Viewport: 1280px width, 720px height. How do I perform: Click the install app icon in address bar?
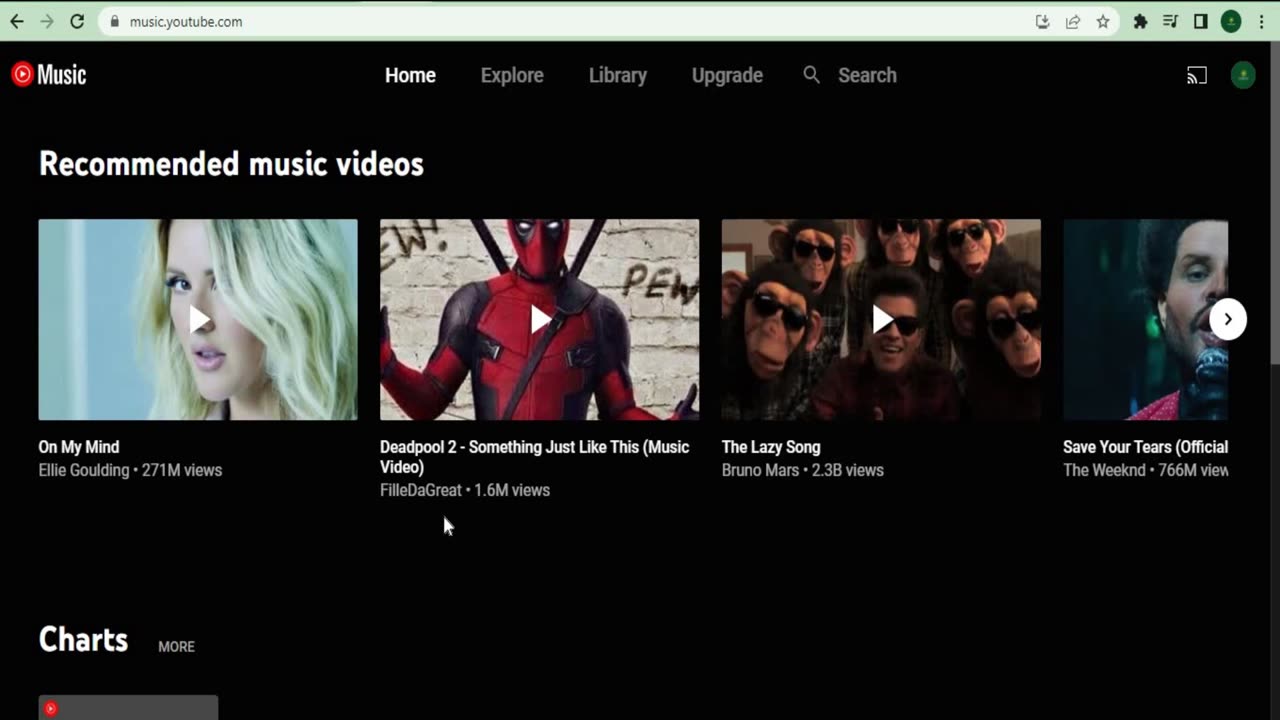pyautogui.click(x=1042, y=21)
